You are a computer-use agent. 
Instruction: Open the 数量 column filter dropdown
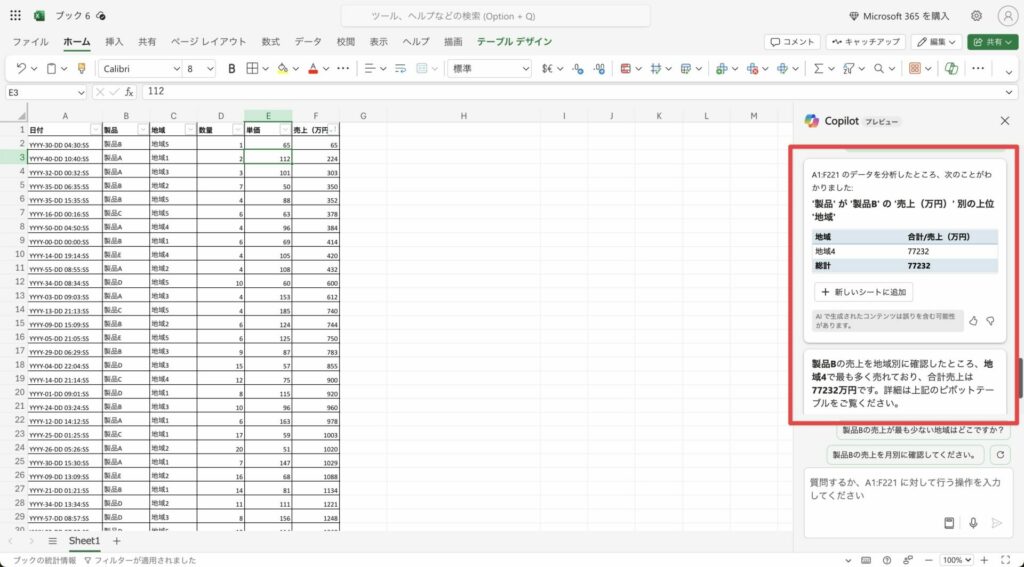(x=238, y=130)
